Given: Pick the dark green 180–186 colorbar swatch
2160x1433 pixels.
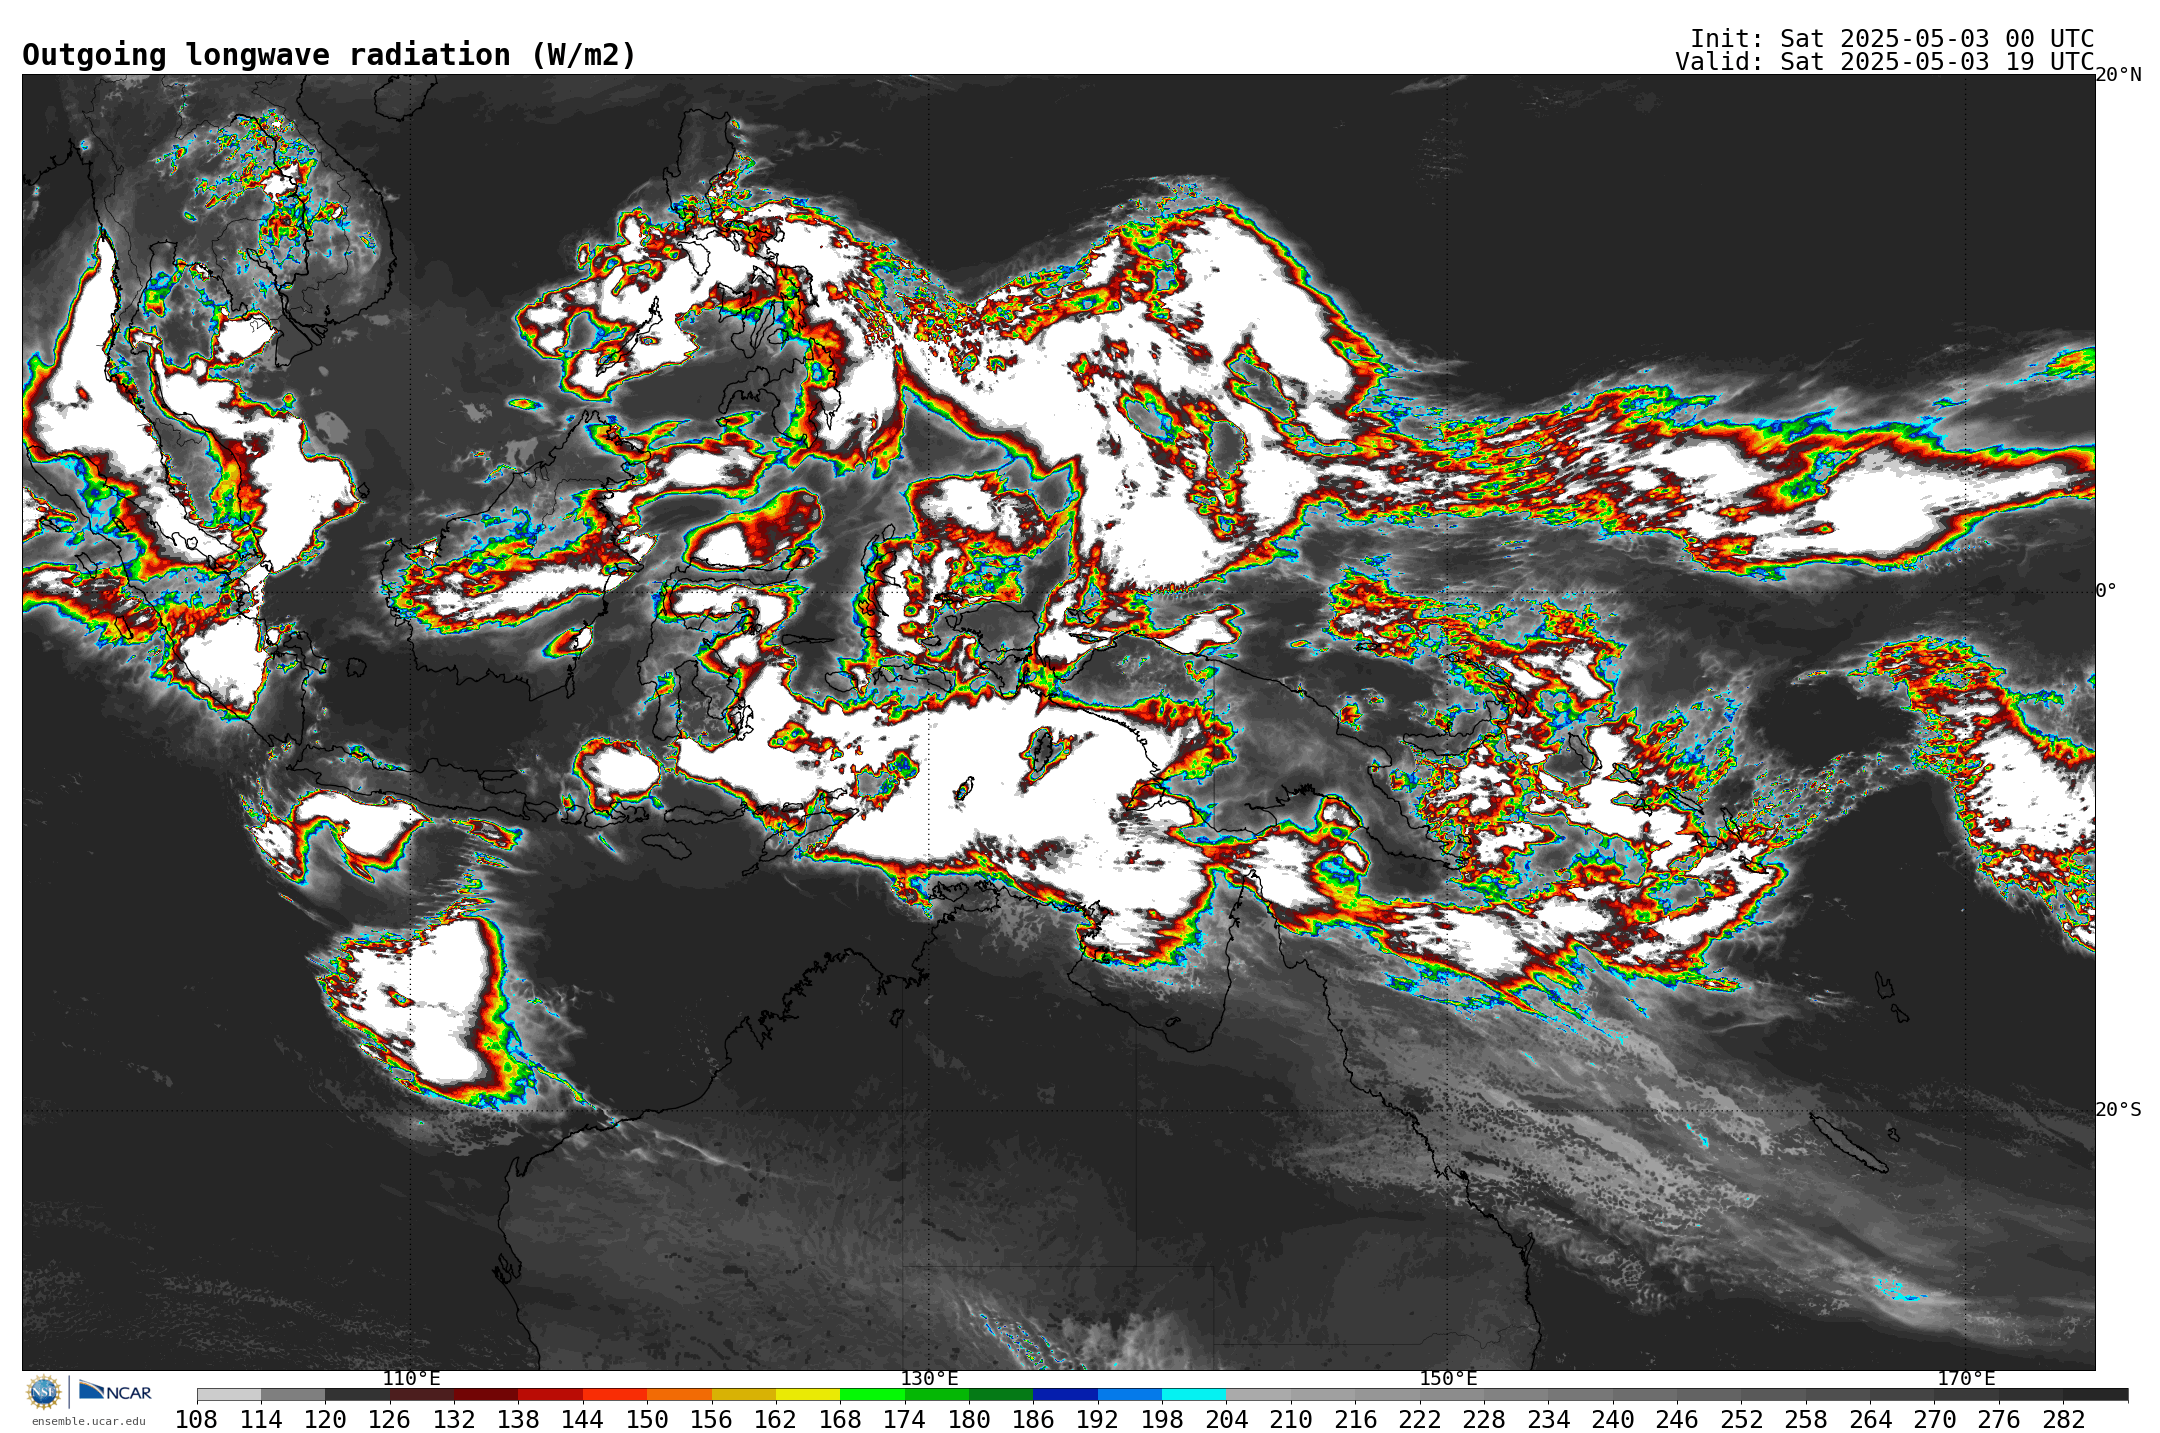Looking at the screenshot, I should coord(1001,1395).
